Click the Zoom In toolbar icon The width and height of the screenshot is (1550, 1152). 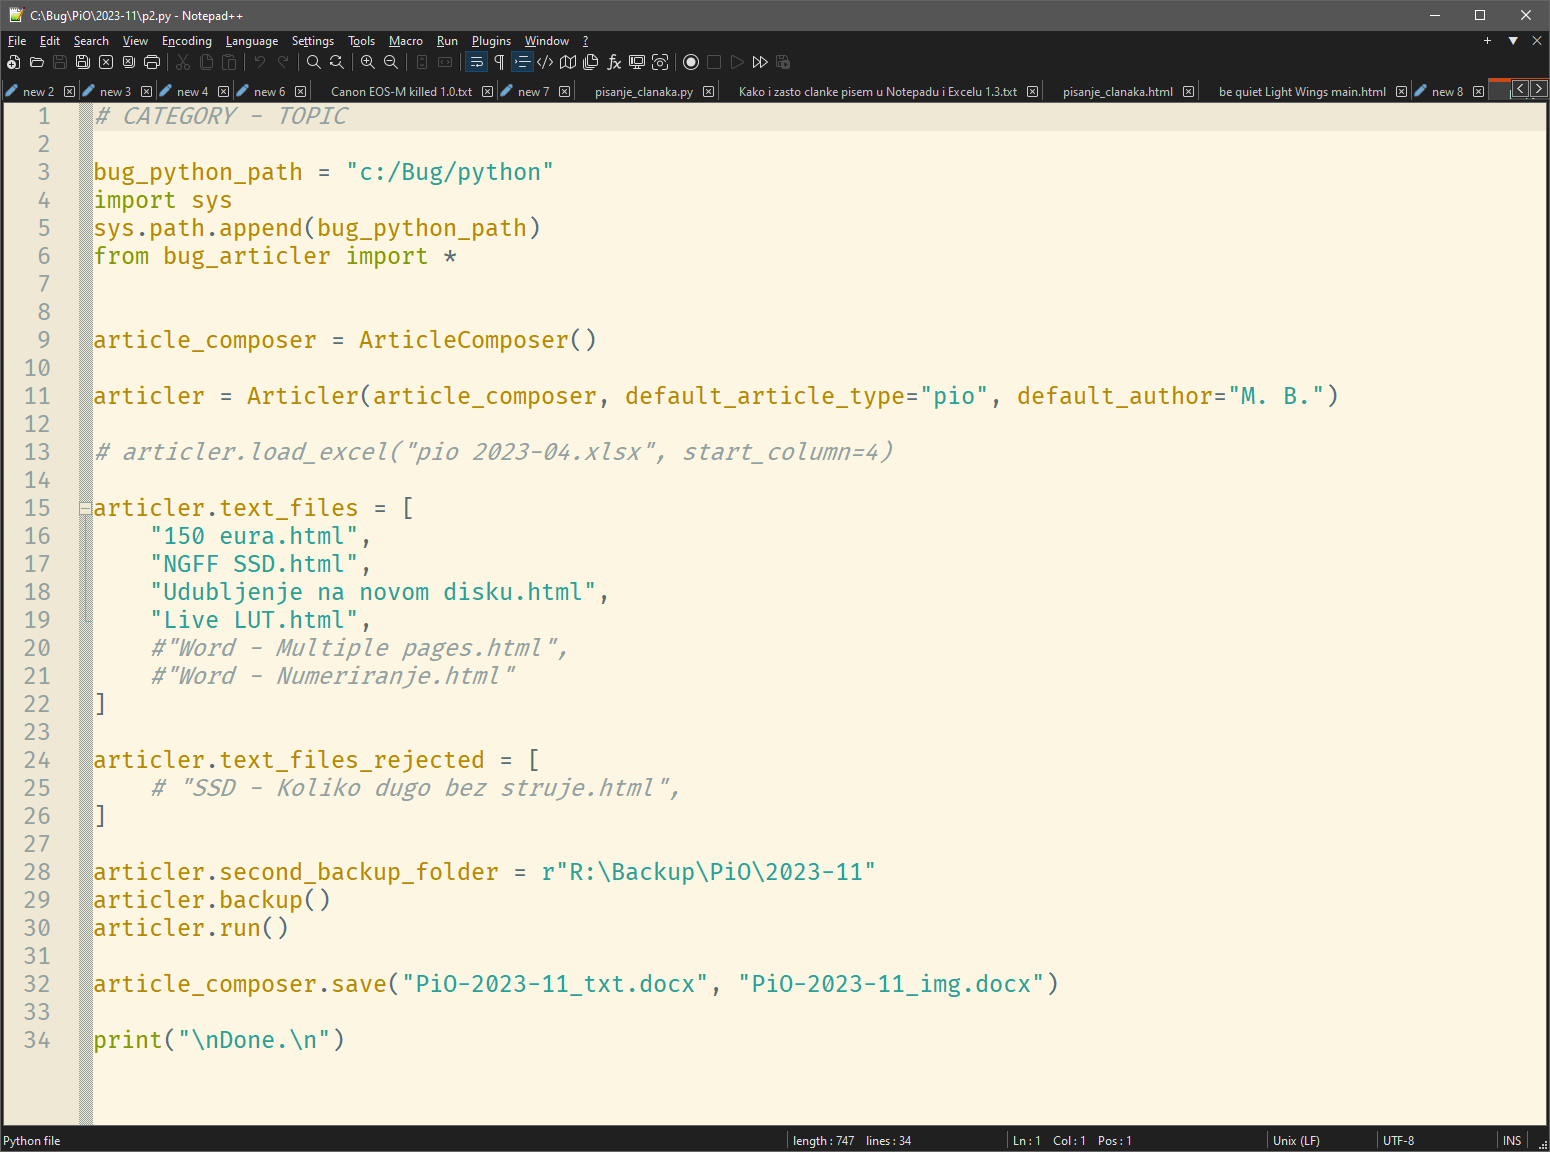368,62
